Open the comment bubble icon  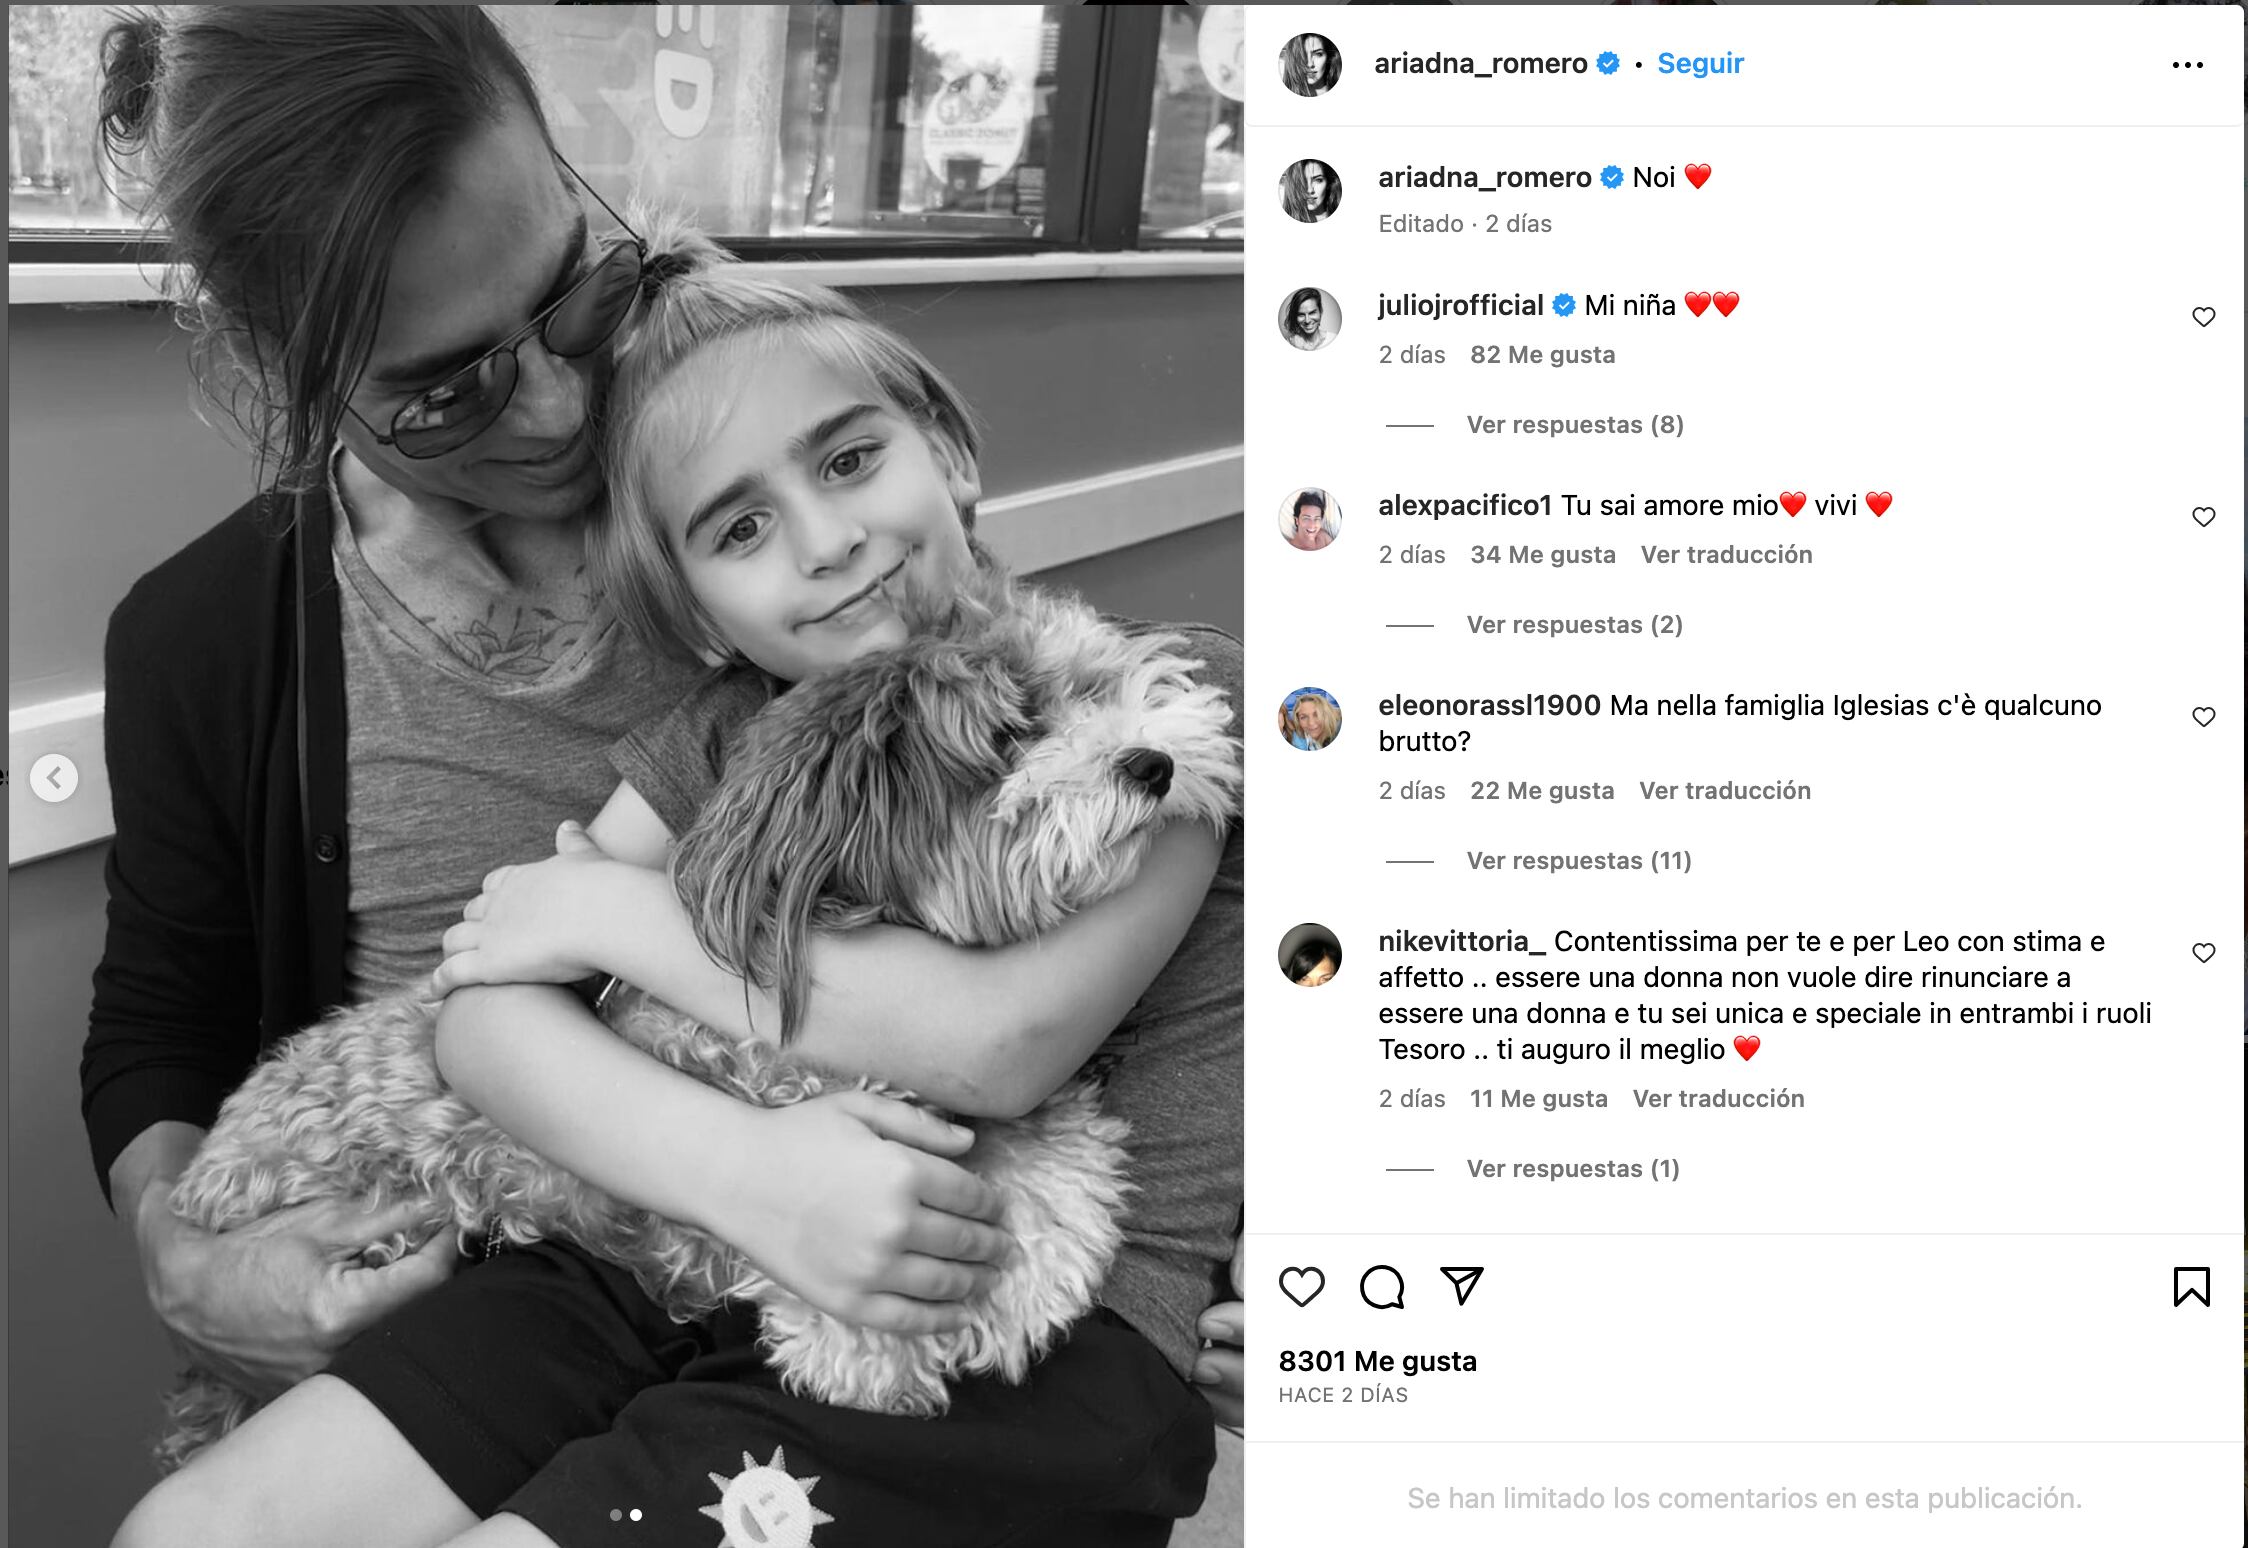tap(1382, 1287)
